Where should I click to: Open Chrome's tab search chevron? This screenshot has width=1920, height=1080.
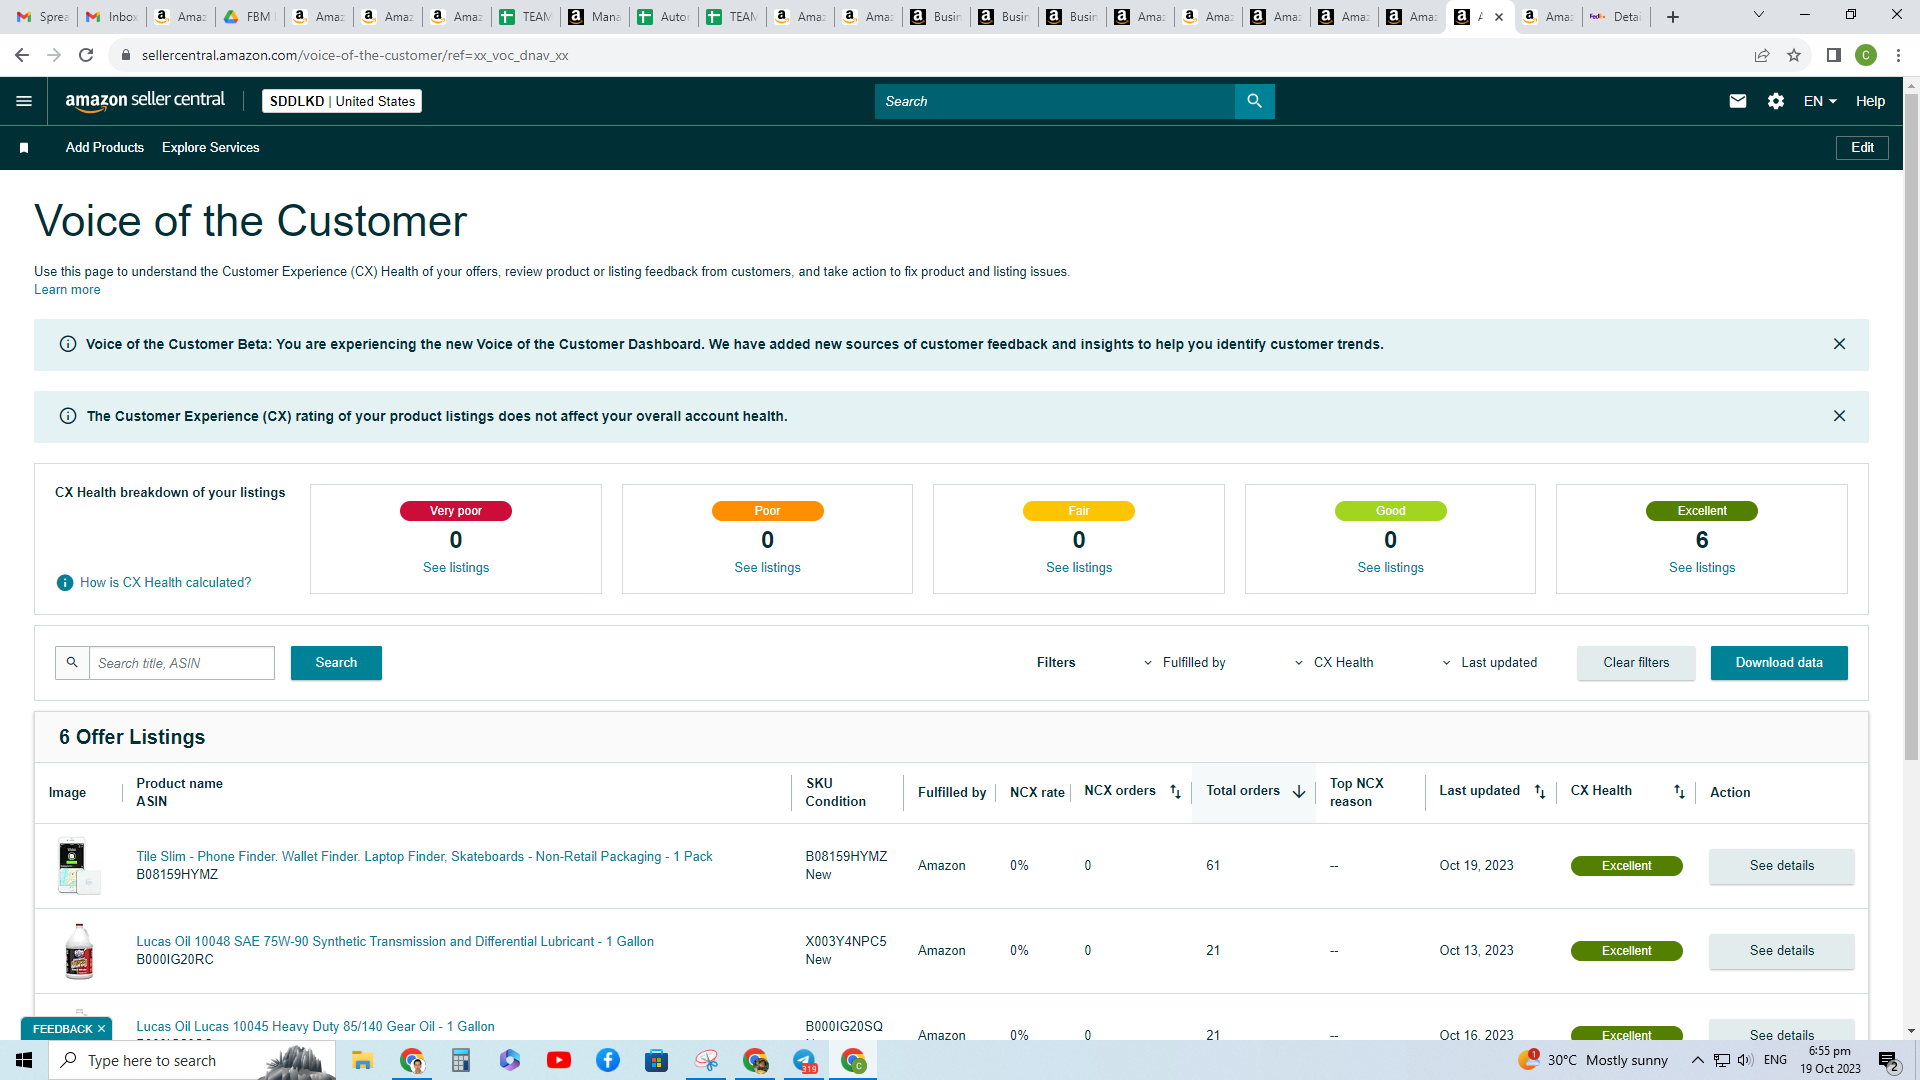[x=1759, y=15]
